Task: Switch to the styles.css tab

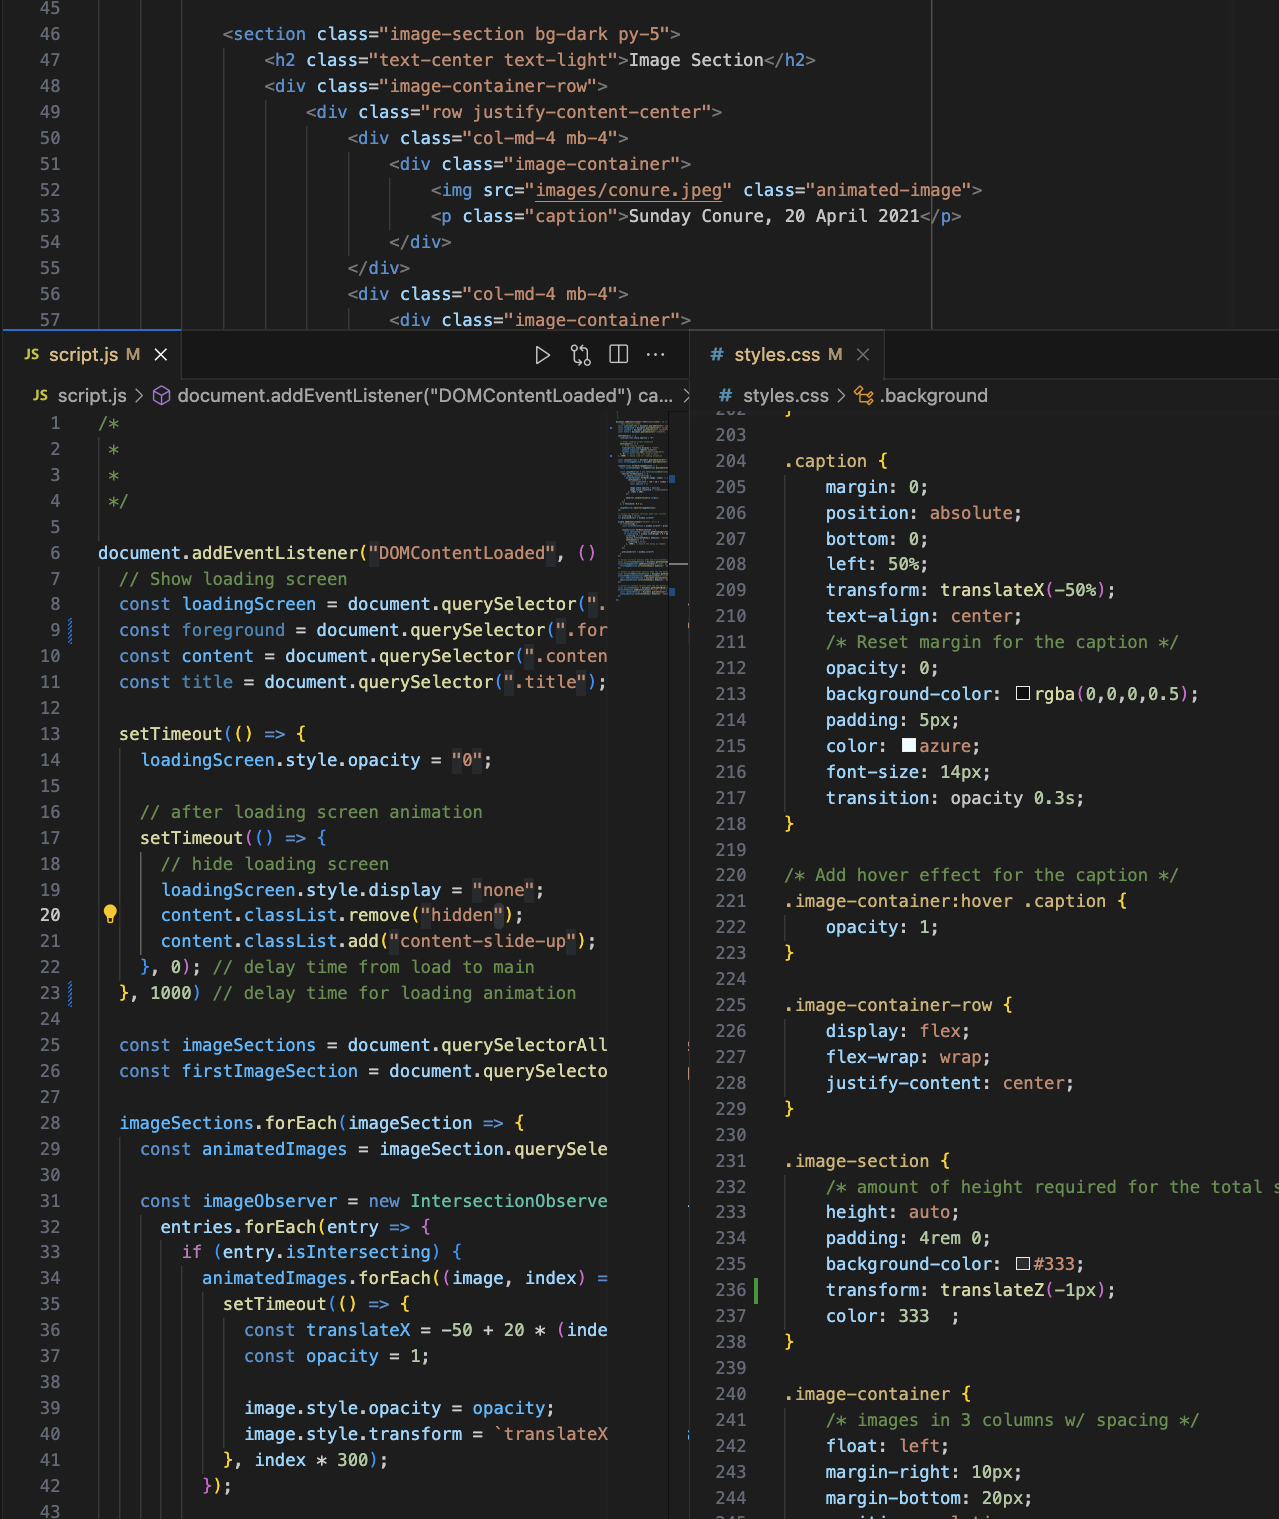Action: pos(776,355)
